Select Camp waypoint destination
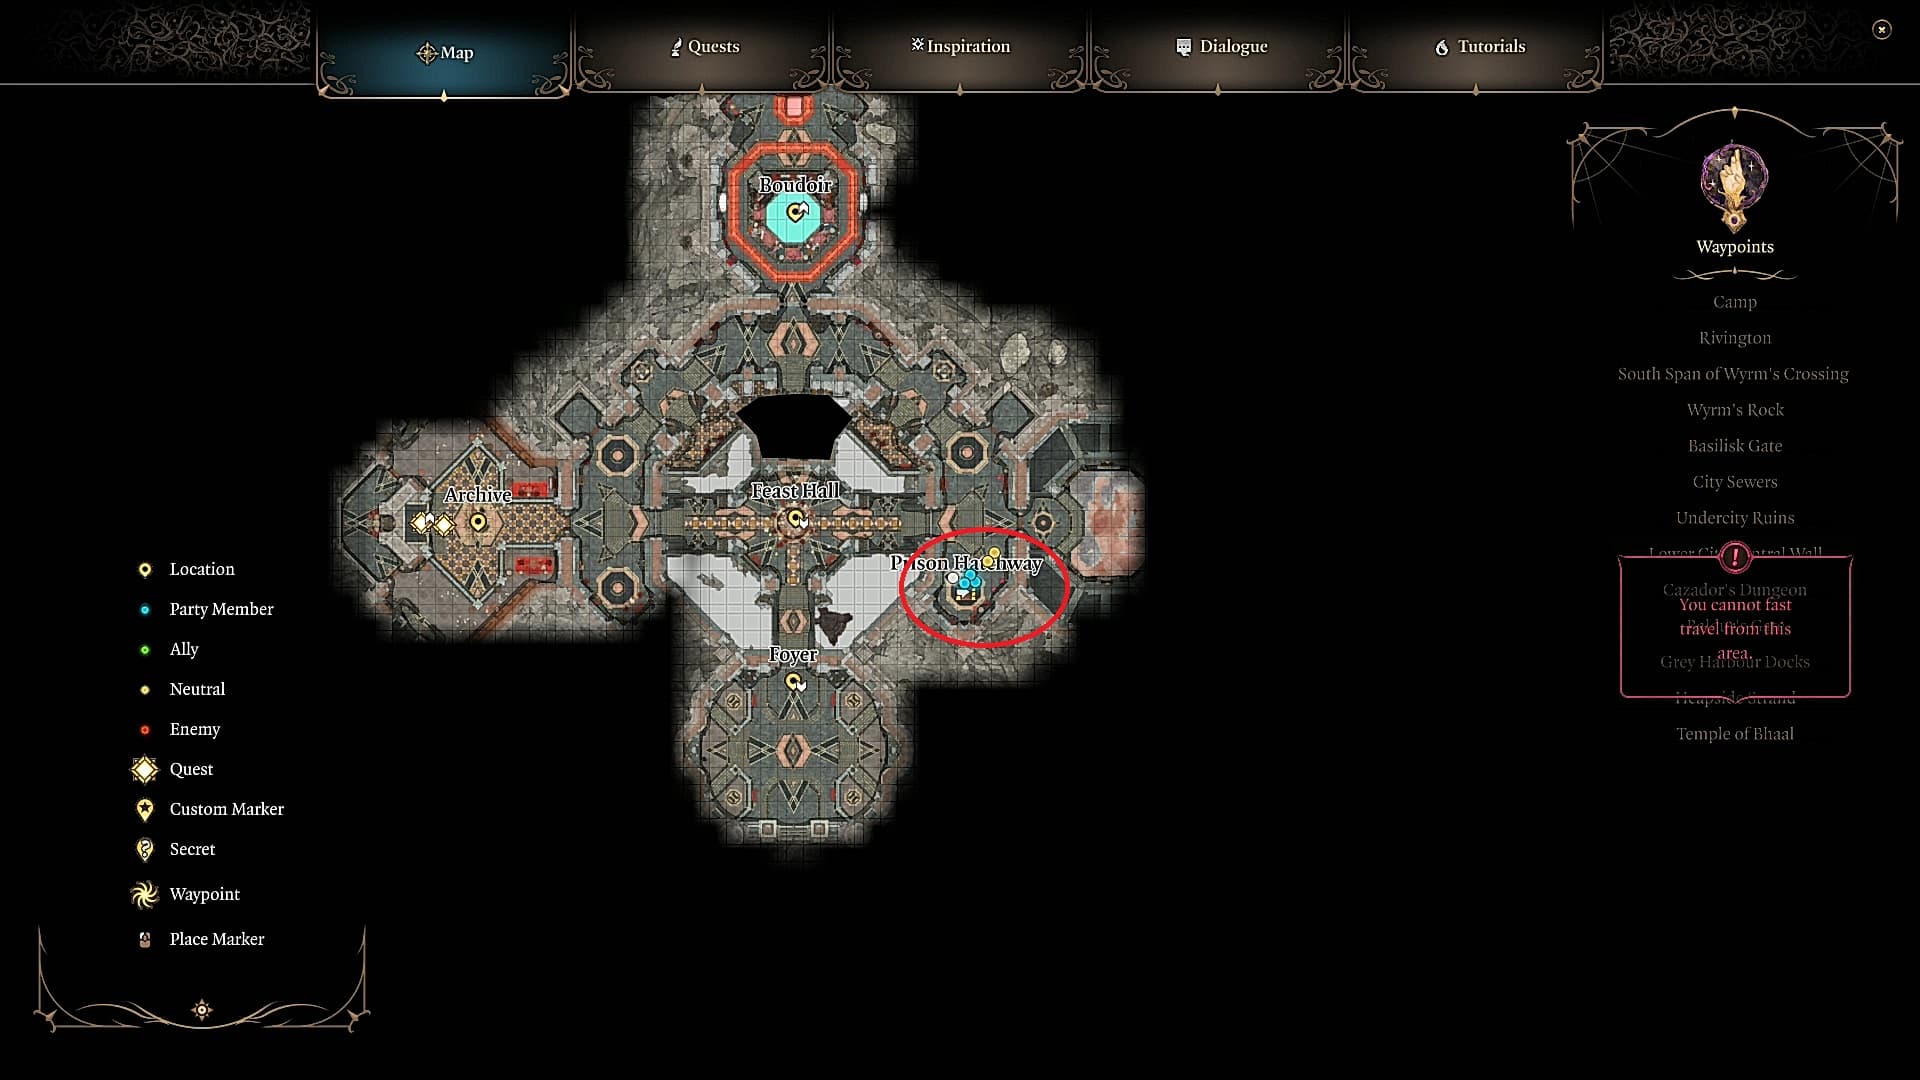 tap(1735, 301)
